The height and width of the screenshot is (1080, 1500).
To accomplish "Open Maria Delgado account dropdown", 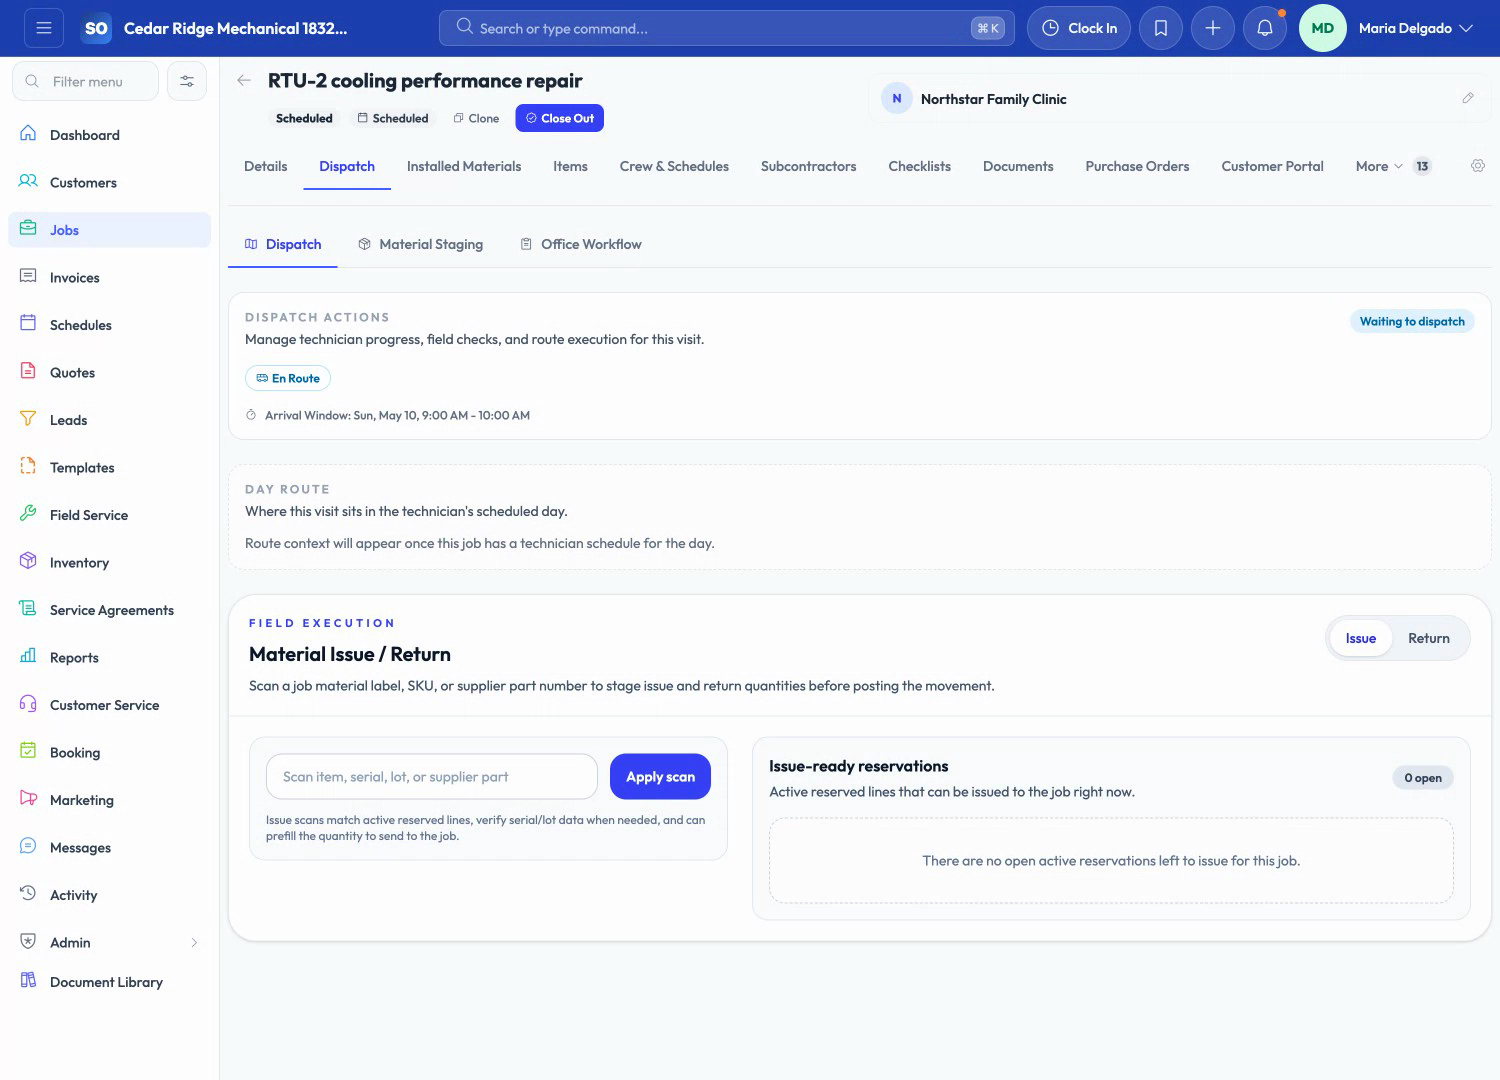I will 1415,28.
